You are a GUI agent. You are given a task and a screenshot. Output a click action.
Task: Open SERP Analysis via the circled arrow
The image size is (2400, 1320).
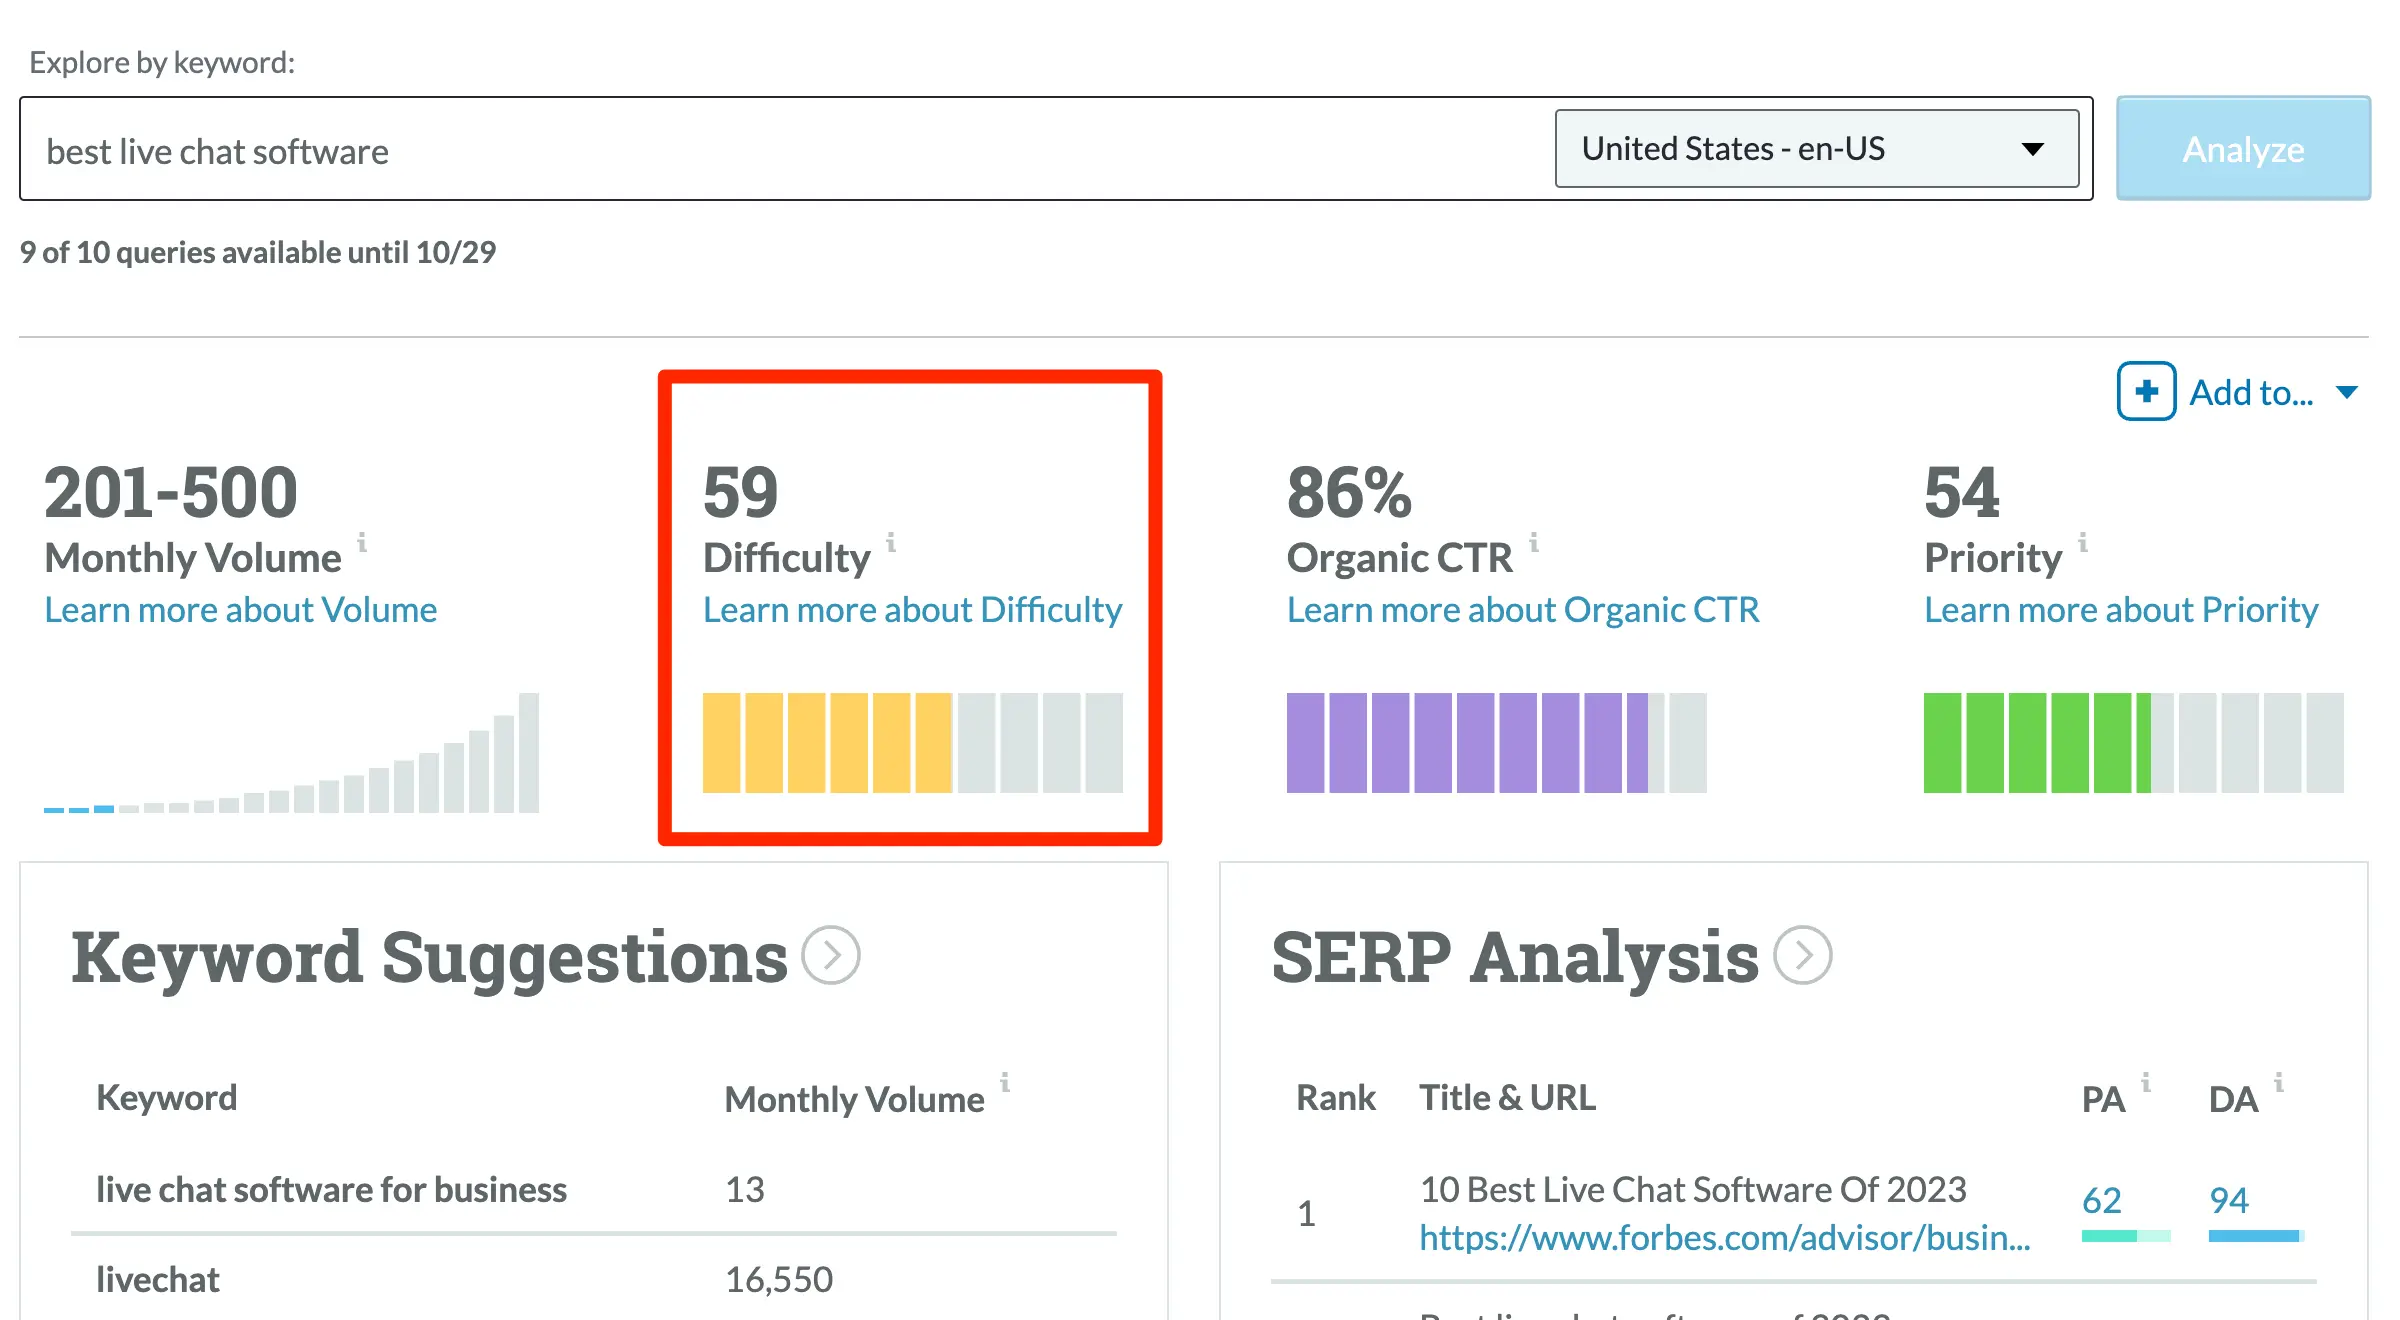(1802, 955)
